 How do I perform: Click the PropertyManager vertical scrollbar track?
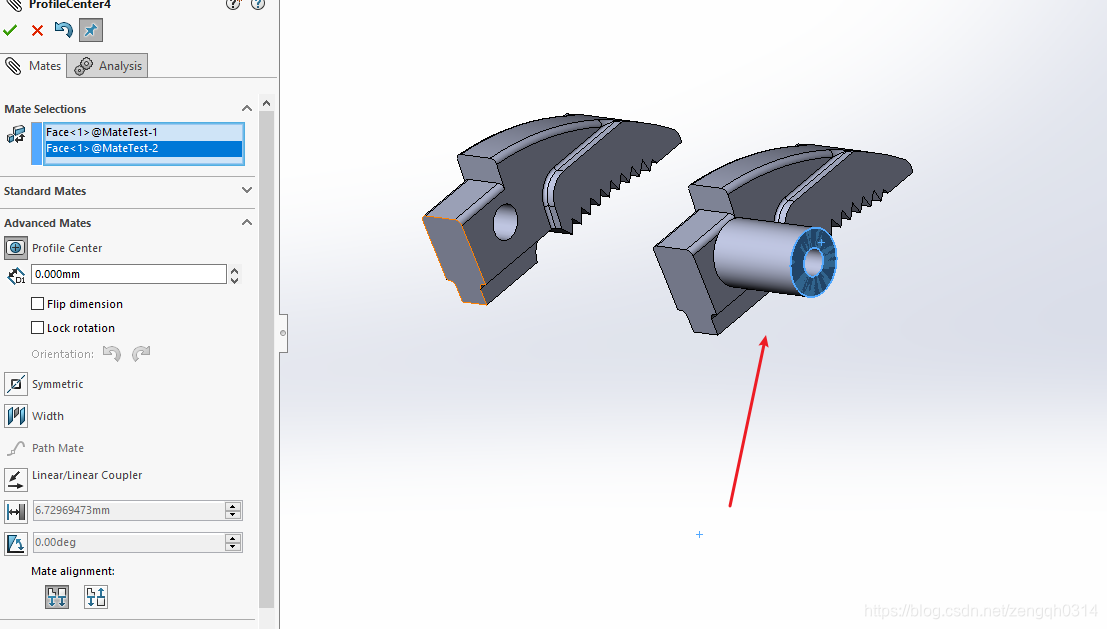(266, 359)
